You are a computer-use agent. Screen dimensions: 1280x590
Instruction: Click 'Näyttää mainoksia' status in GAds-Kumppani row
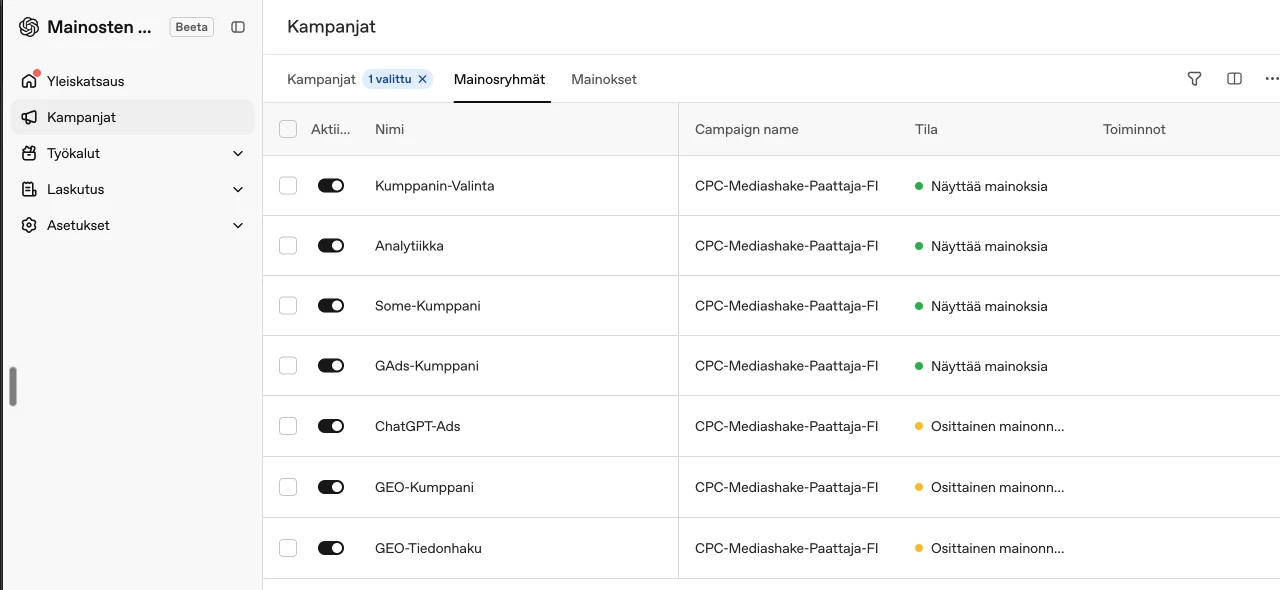pos(981,366)
